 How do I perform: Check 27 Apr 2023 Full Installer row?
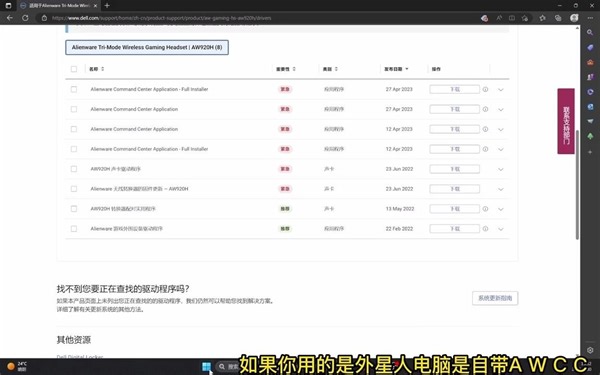tap(74, 89)
